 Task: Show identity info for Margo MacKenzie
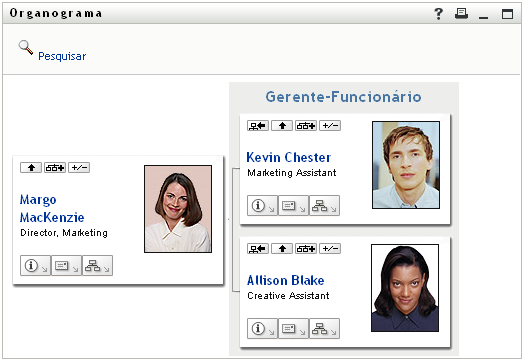click(x=35, y=266)
